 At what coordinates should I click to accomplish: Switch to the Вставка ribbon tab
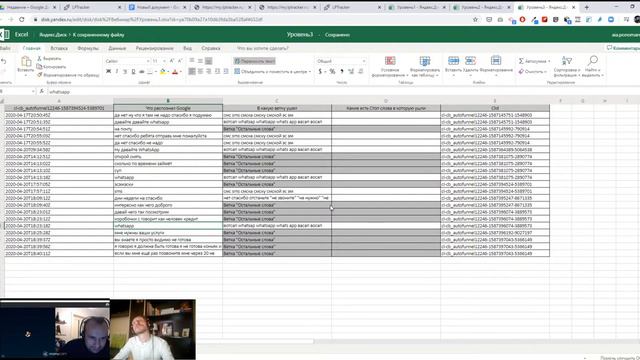pyautogui.click(x=59, y=48)
